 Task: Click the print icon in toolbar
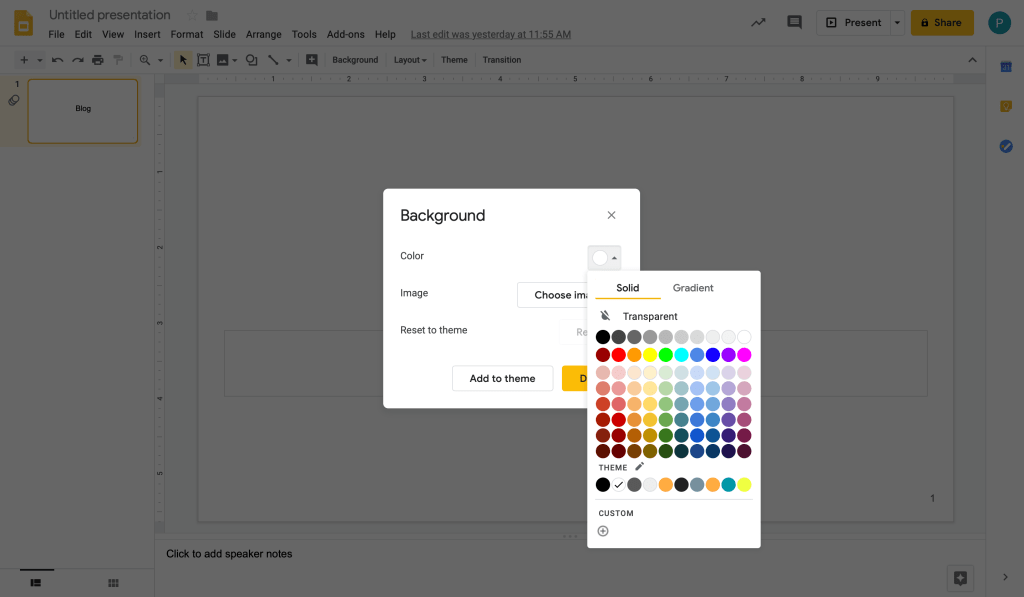click(97, 60)
